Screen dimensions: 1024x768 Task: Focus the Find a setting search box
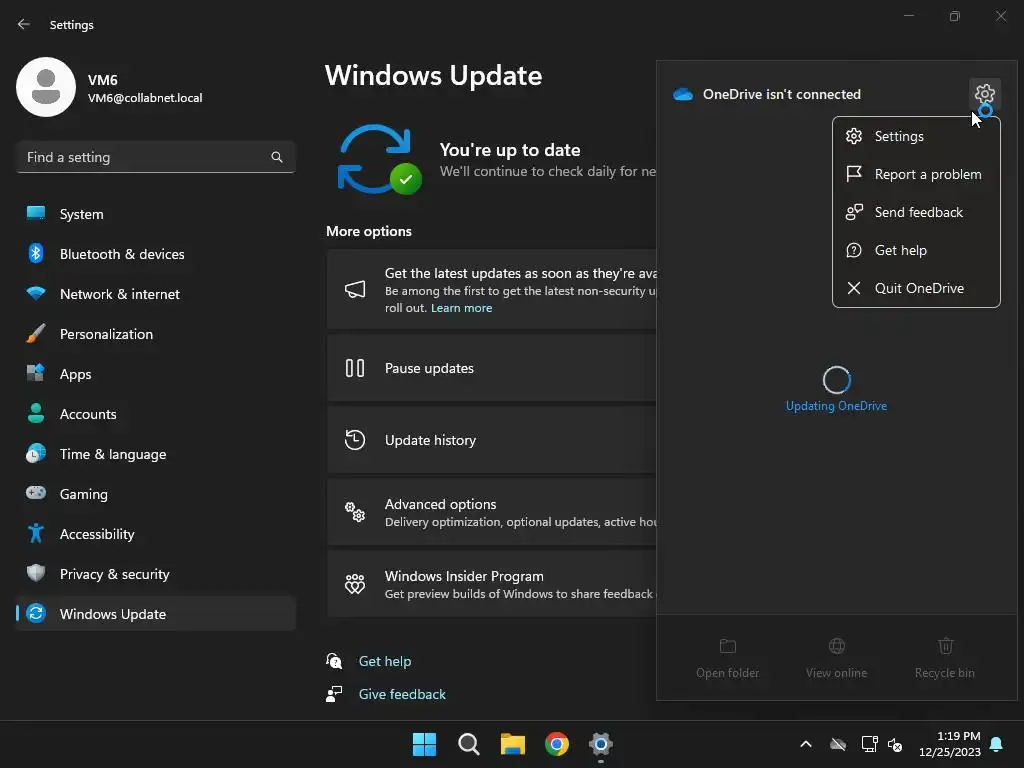(155, 157)
